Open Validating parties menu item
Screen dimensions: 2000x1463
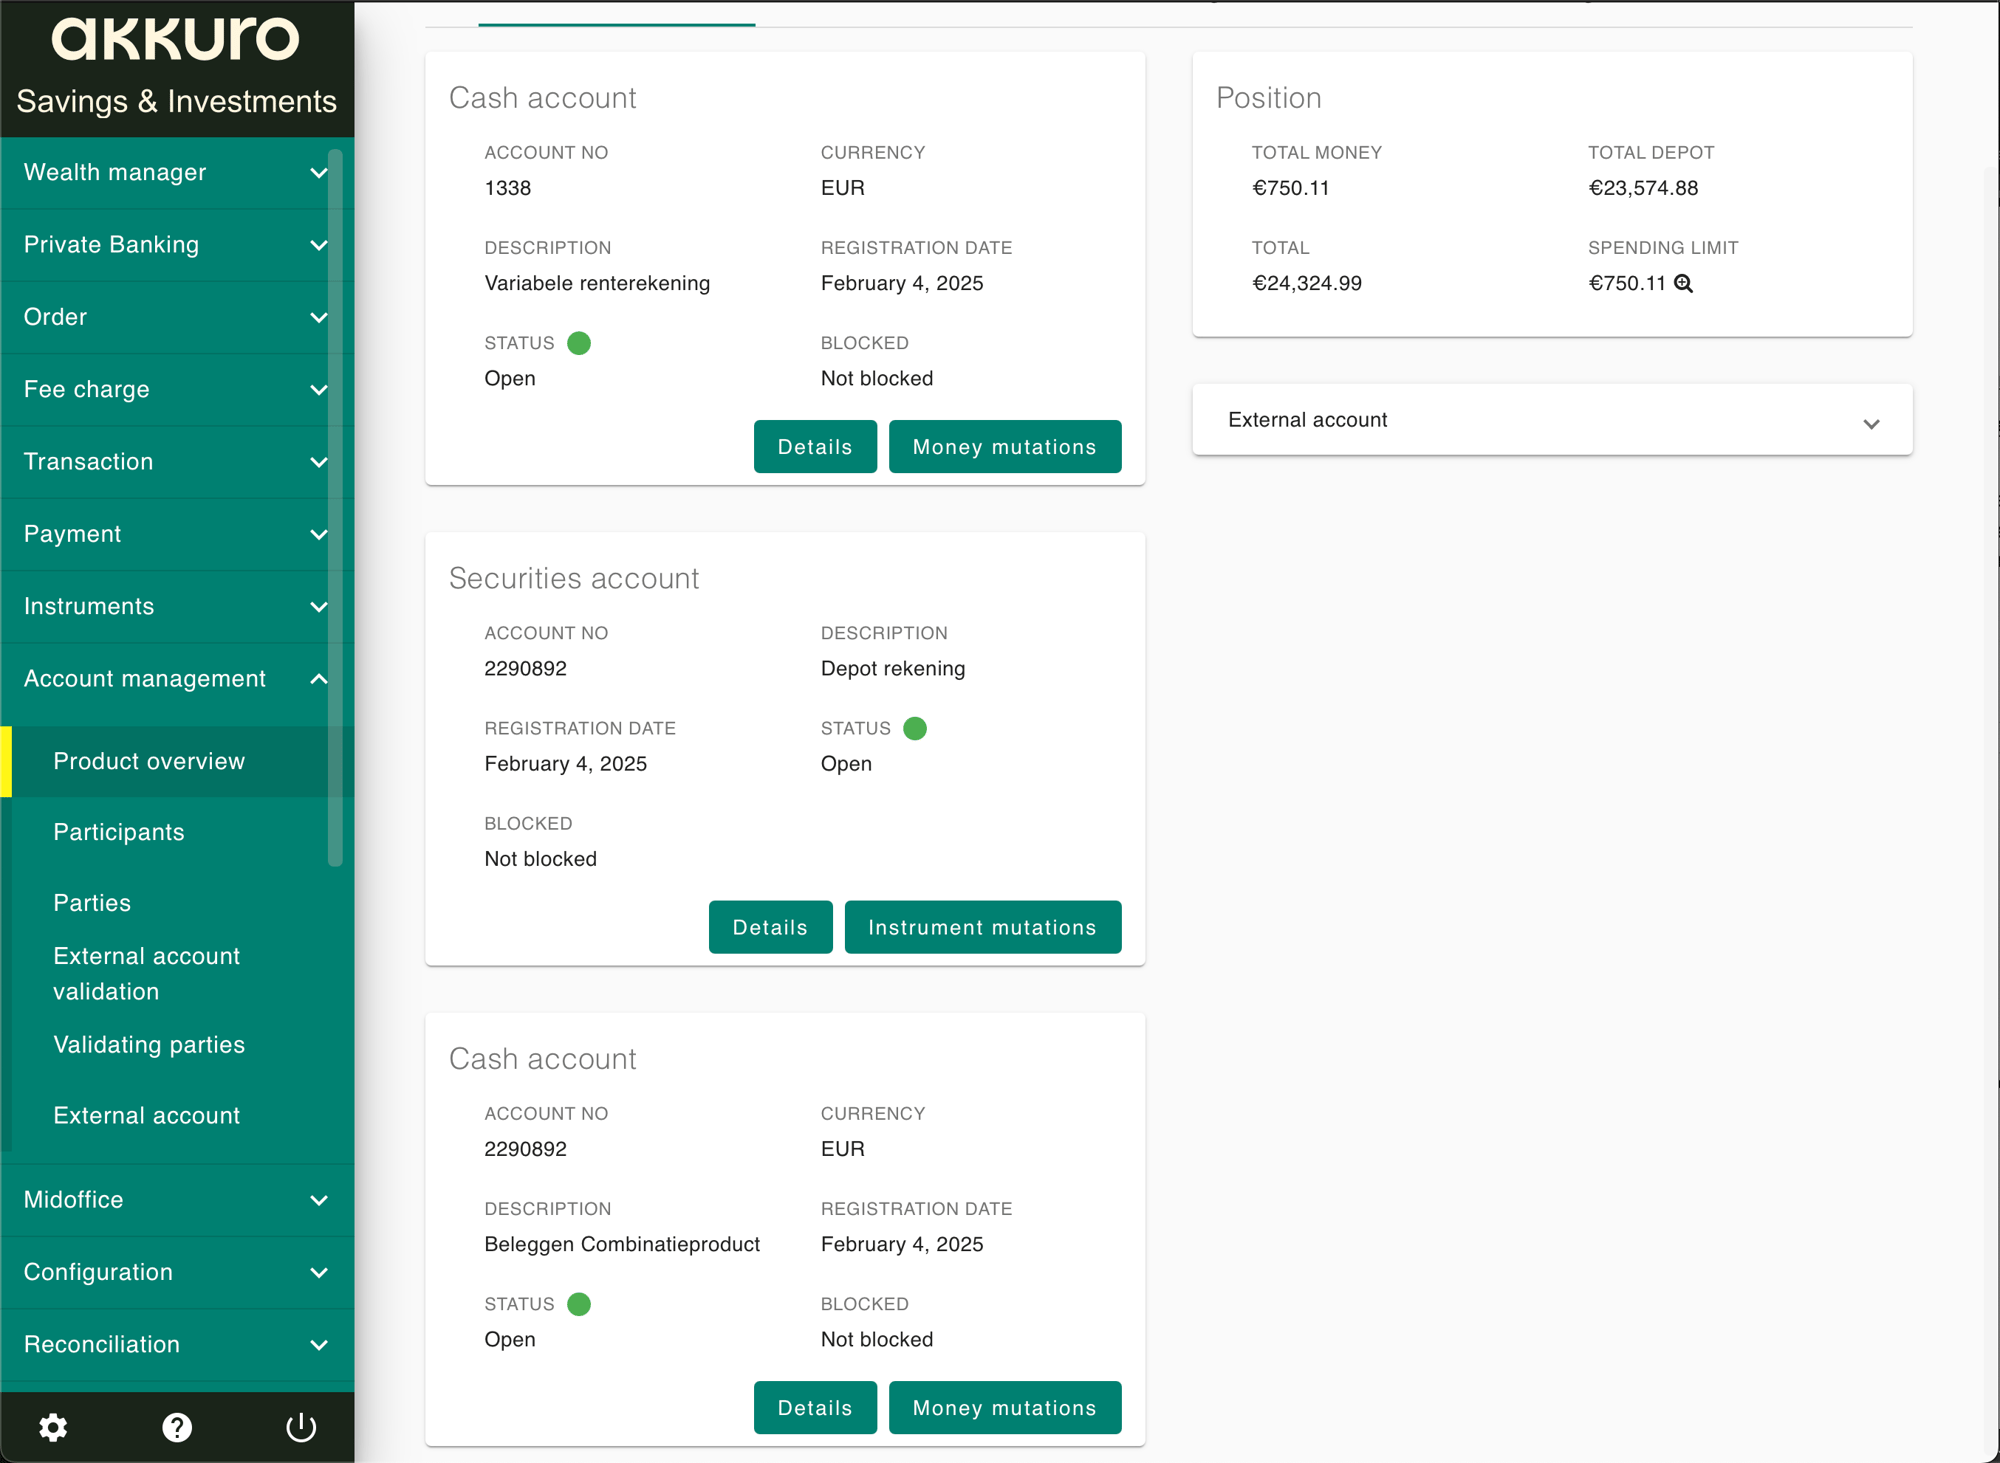[x=149, y=1045]
